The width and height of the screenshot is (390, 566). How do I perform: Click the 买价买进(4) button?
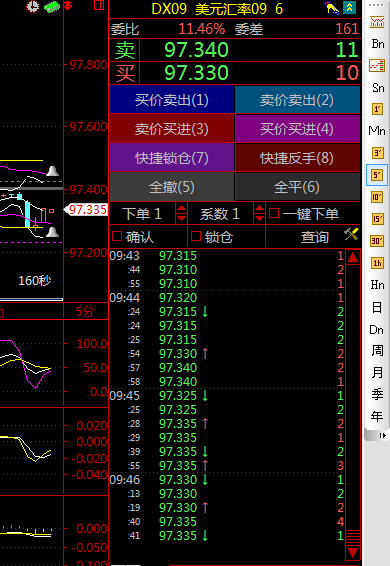[x=298, y=129]
